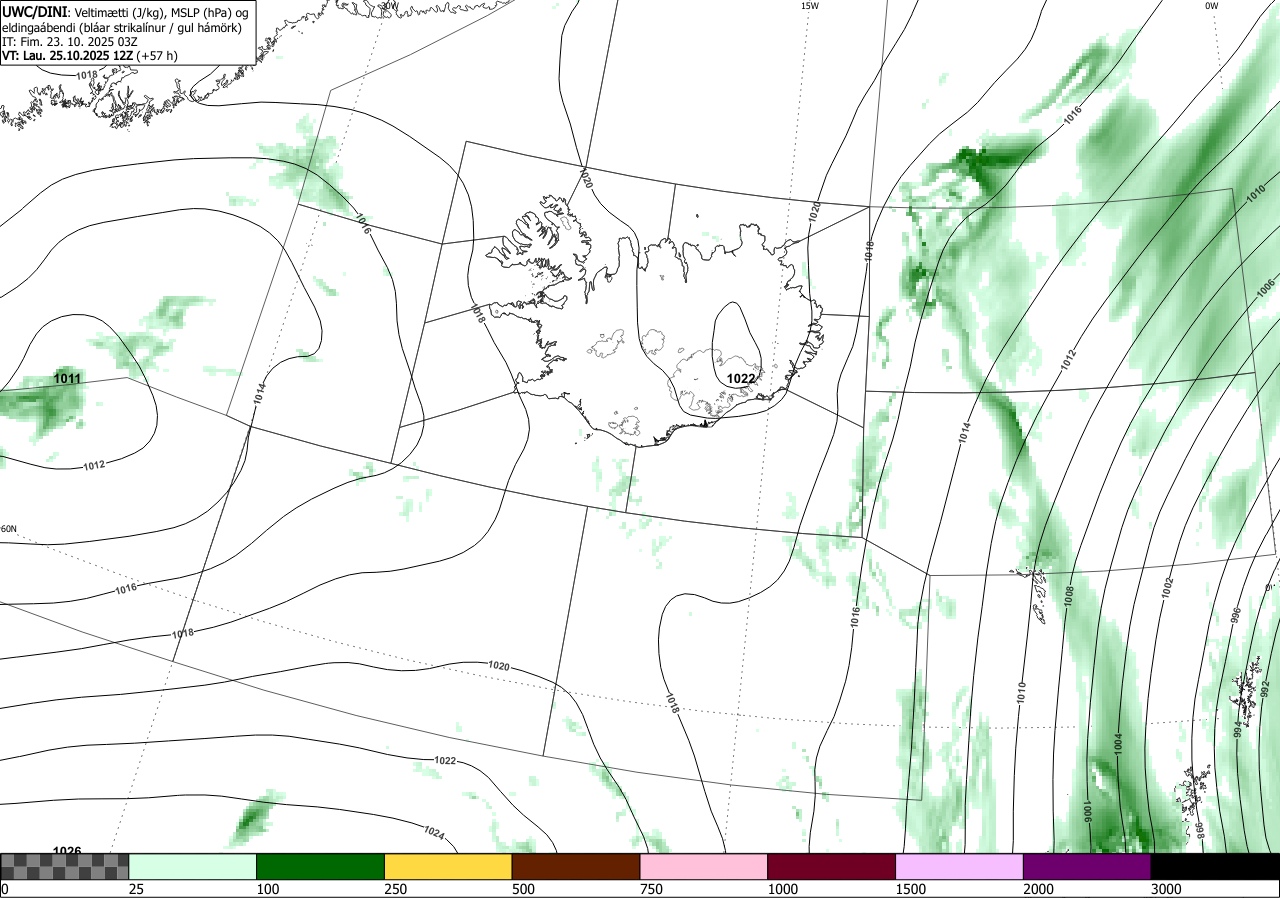
Task: Click the bold "1011" low pressure label
Action: 68,379
